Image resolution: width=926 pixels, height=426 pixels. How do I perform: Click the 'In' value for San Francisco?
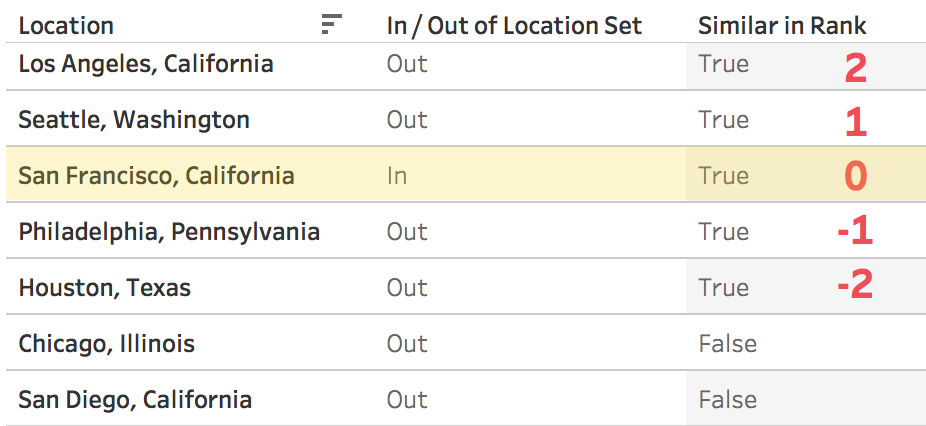click(397, 176)
